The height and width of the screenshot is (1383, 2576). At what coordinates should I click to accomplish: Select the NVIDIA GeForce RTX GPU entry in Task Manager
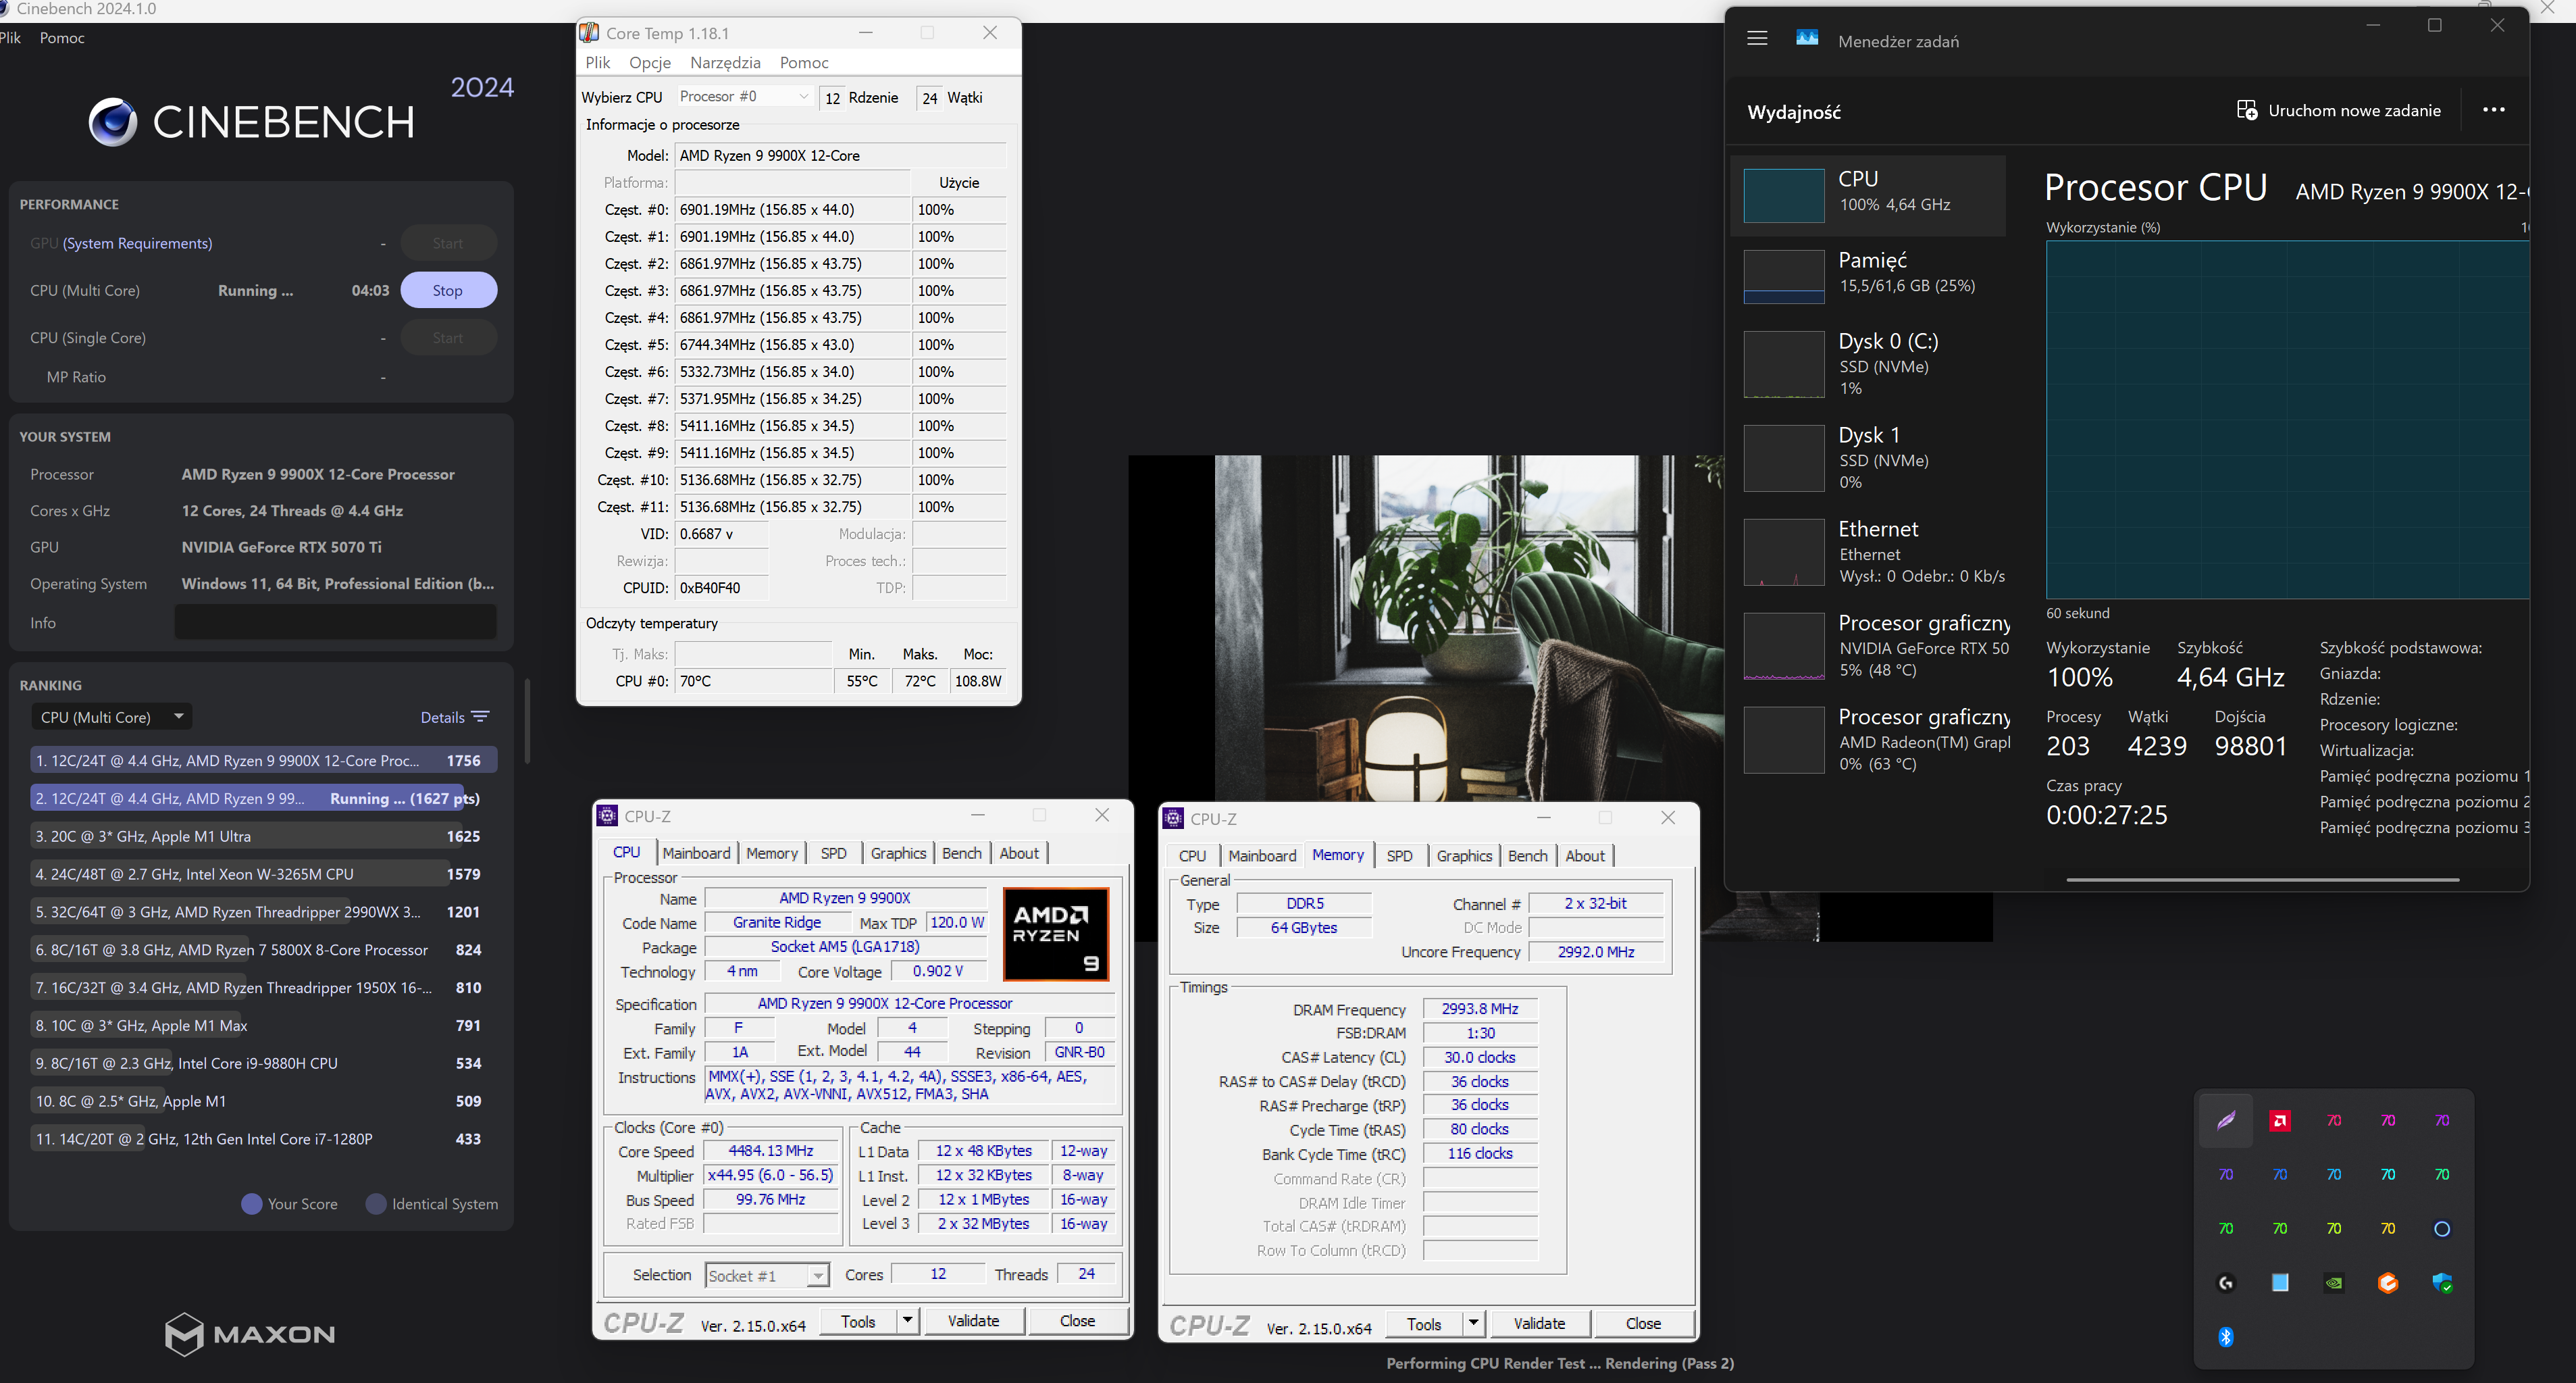[x=1868, y=645]
